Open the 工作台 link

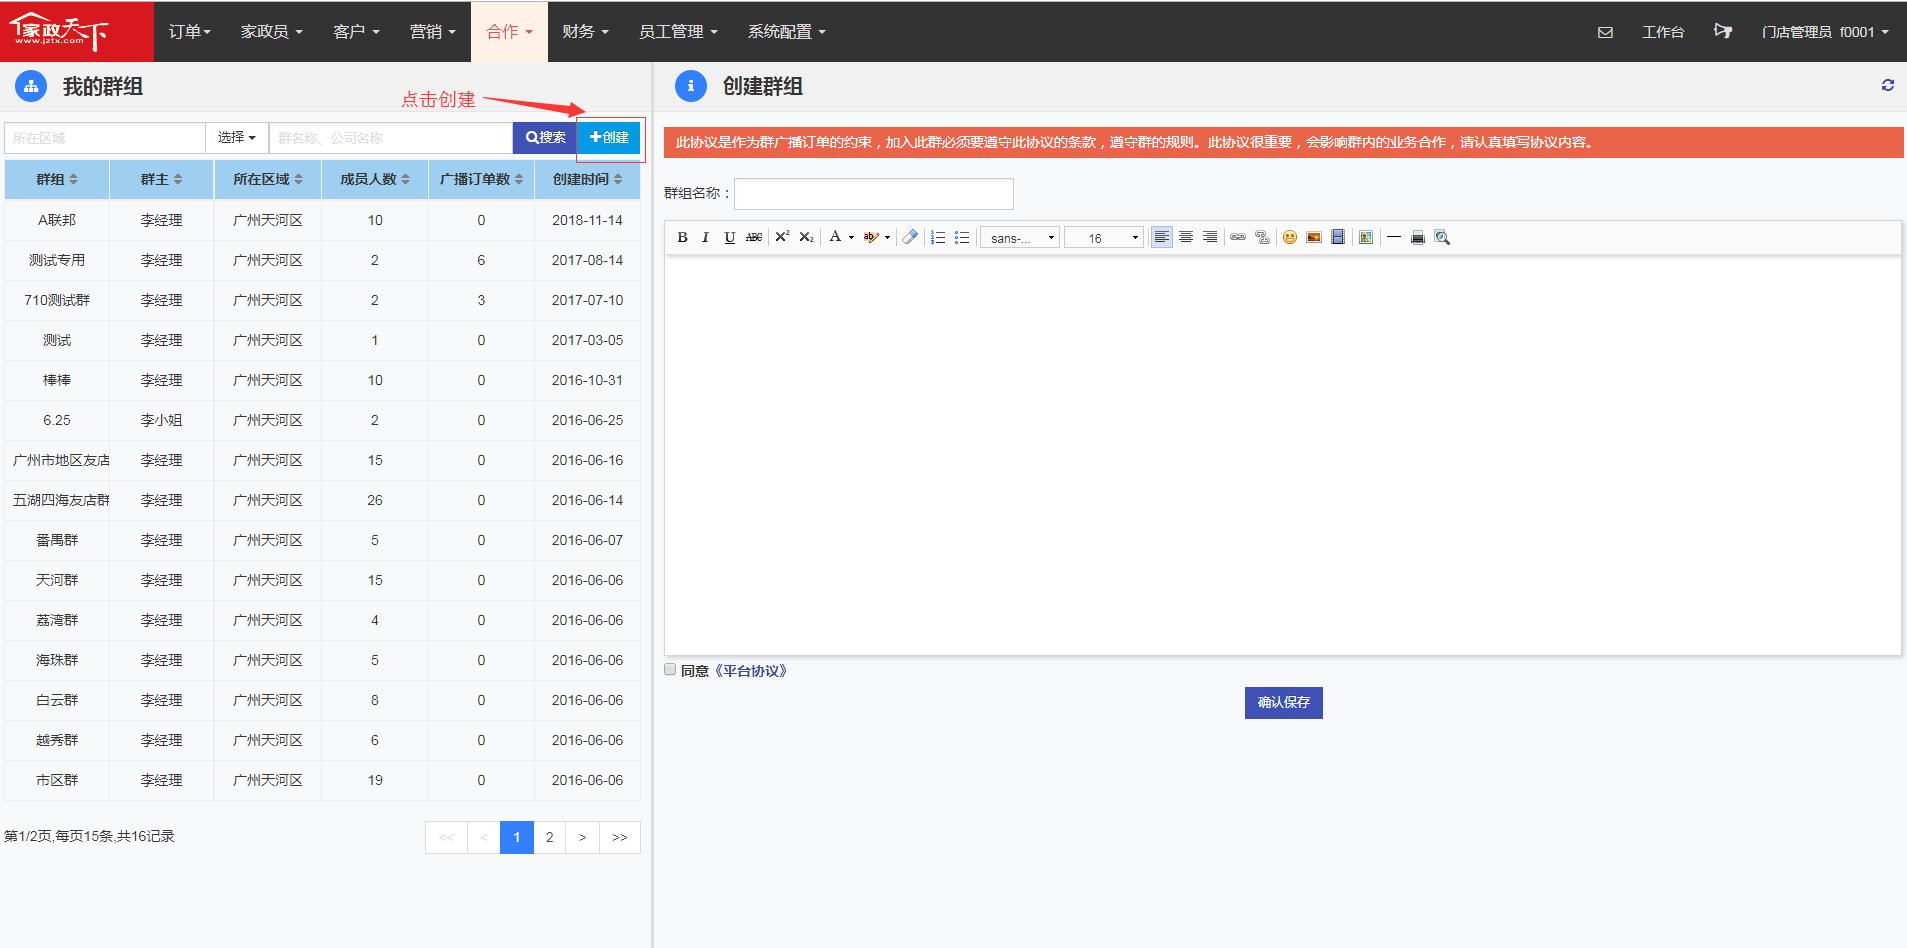pos(1663,32)
